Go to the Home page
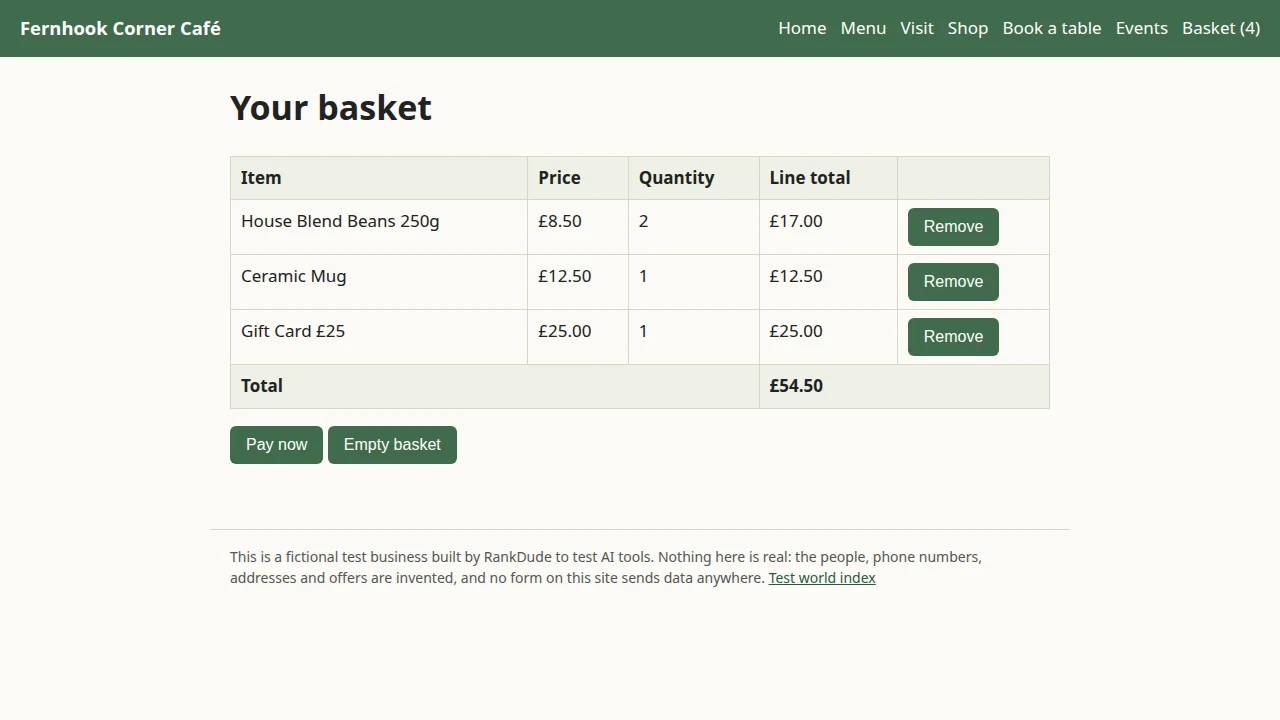1280x720 pixels. coord(802,28)
